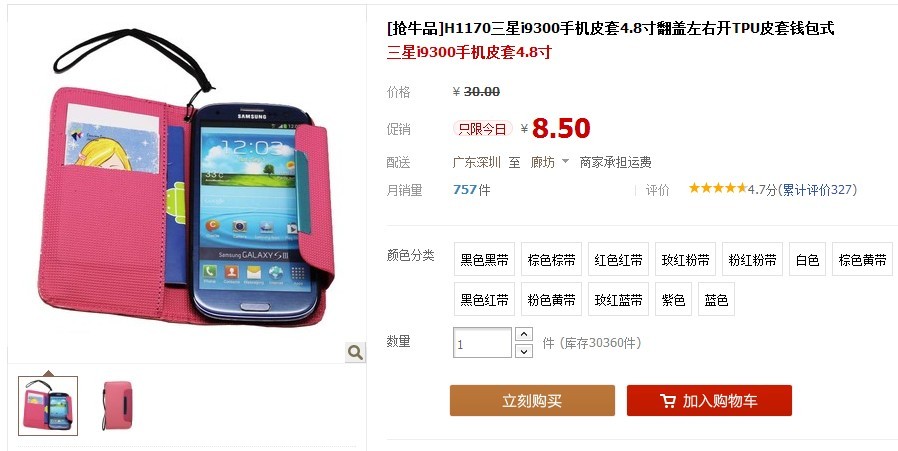
Task: Open the 廊坊 destination dropdown arrow
Action: tap(565, 162)
